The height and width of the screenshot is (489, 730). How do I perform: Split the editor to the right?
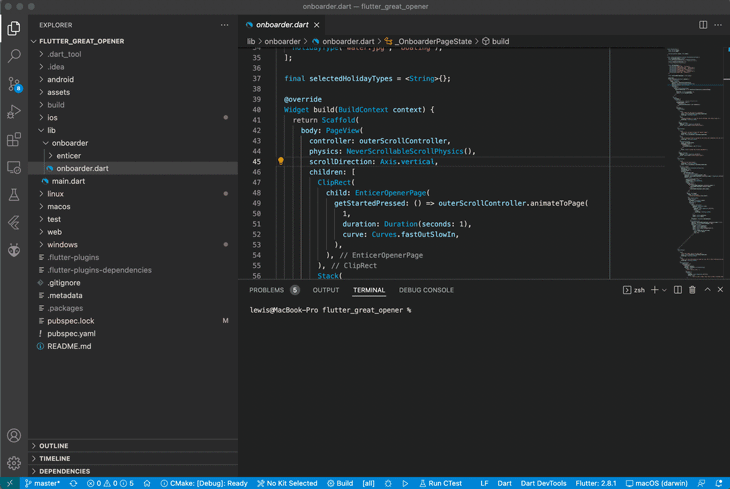[703, 25]
